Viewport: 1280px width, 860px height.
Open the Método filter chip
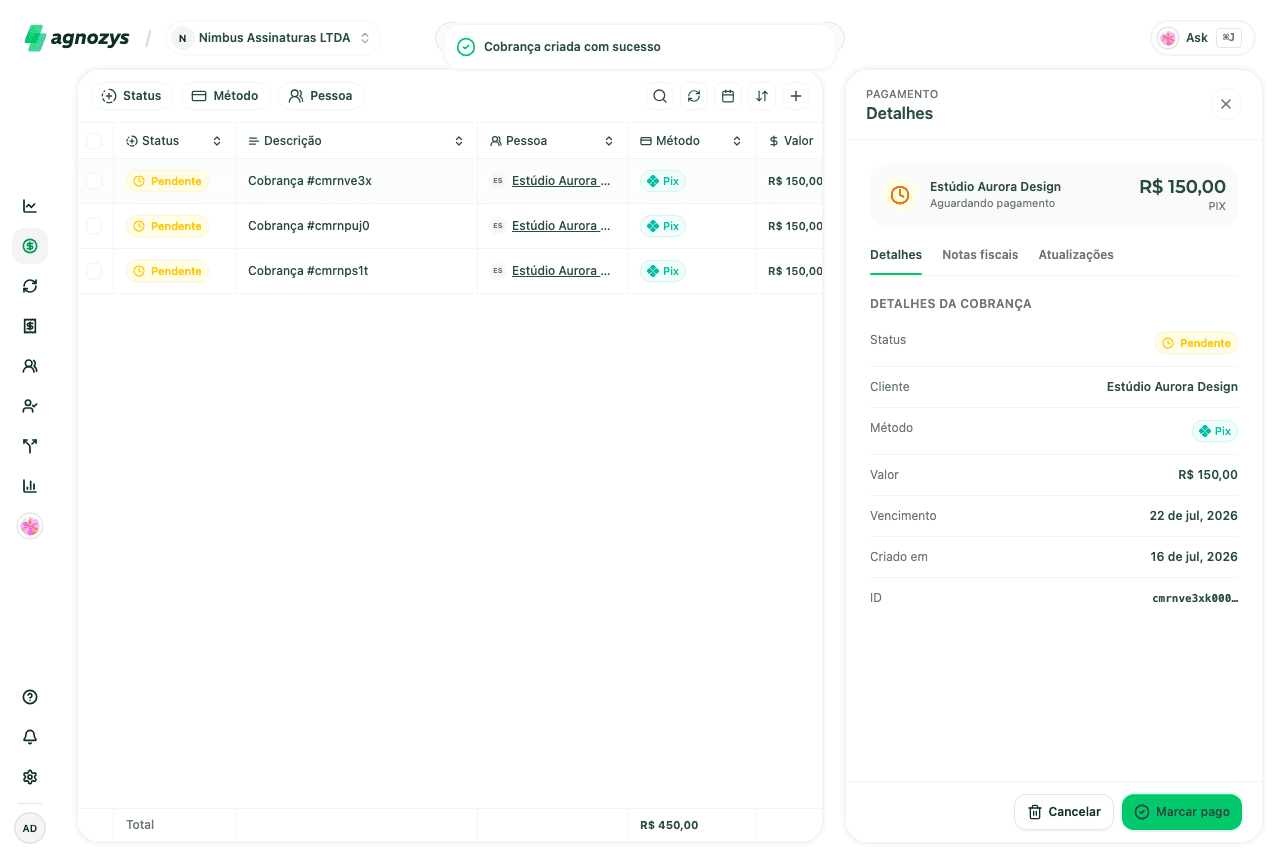click(225, 96)
